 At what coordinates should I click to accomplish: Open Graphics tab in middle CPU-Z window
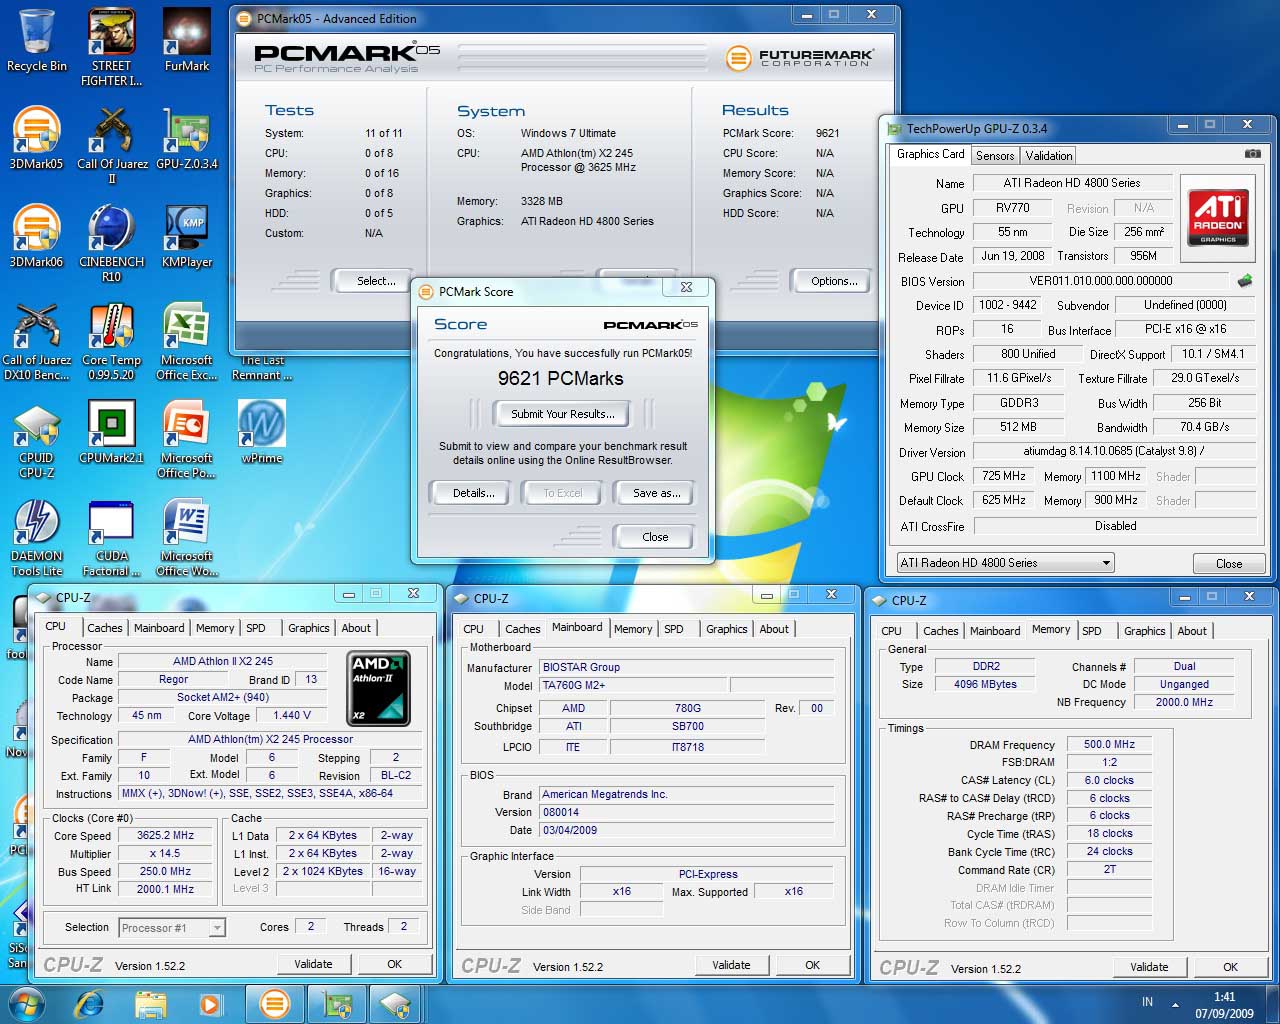(x=726, y=629)
